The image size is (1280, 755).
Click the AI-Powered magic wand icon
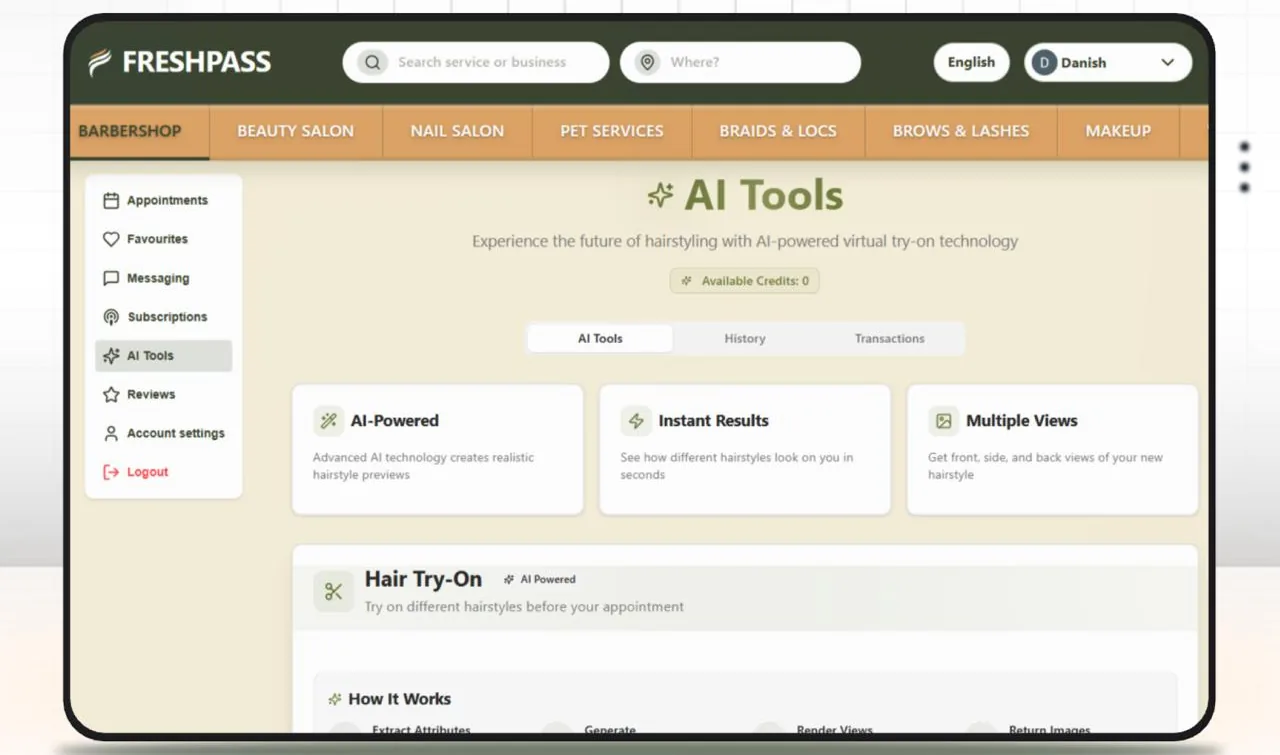click(x=328, y=421)
